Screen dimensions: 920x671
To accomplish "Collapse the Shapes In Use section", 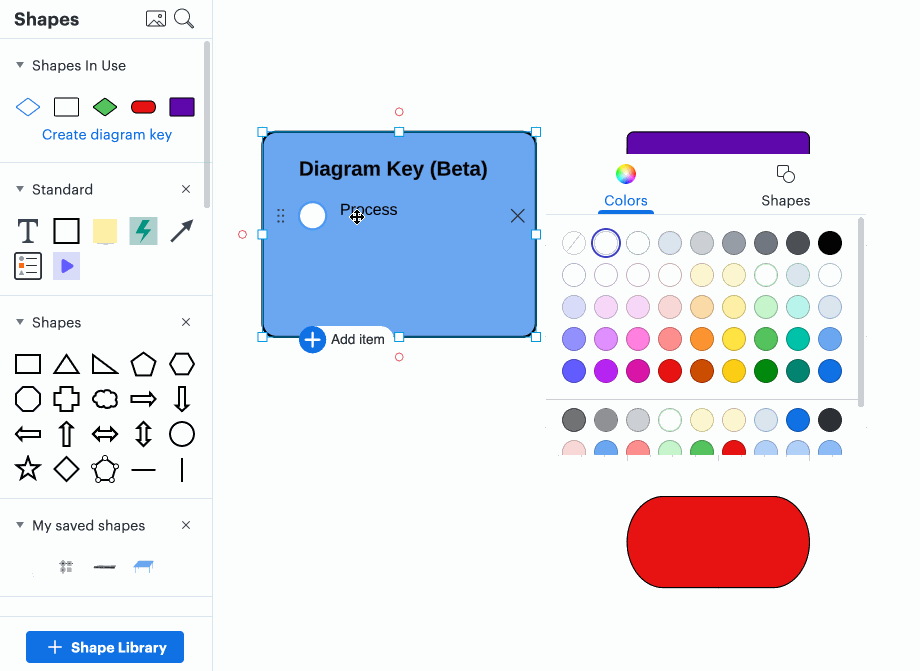I will point(22,65).
